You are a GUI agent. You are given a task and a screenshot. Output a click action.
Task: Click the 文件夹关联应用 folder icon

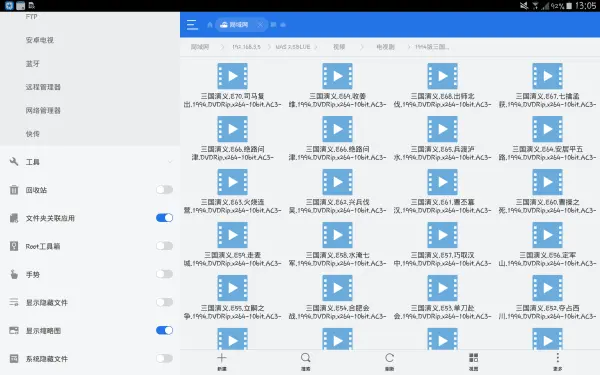pos(14,218)
